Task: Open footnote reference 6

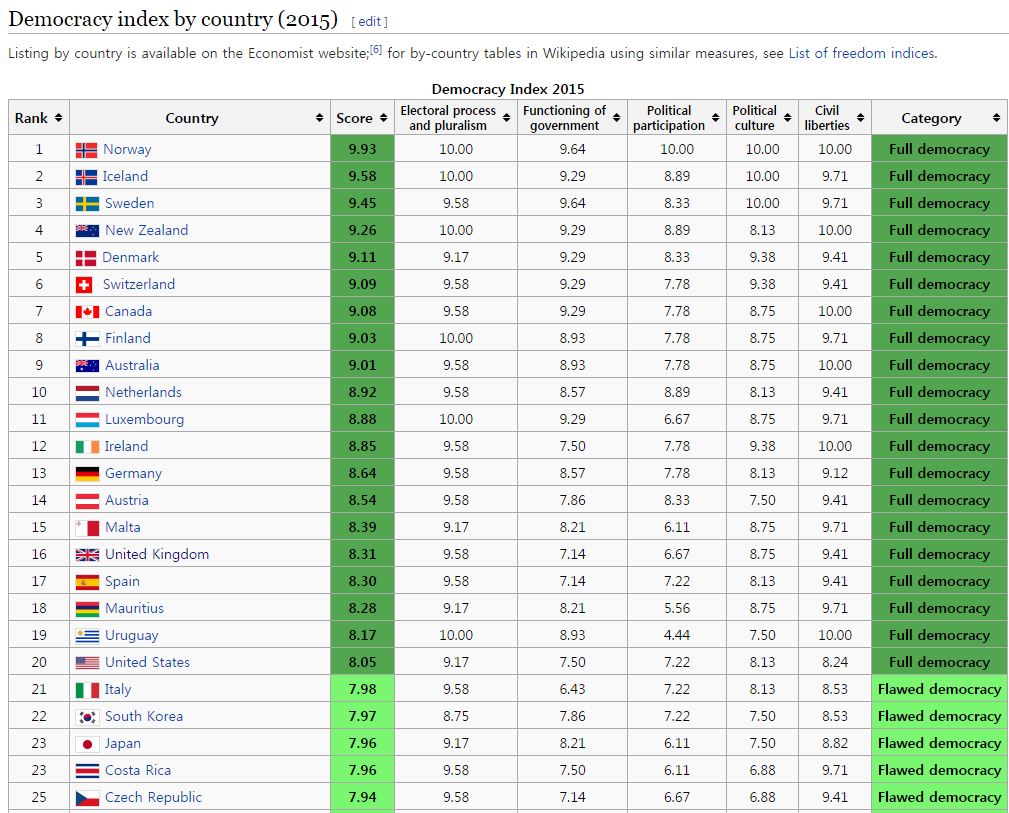Action: click(376, 50)
